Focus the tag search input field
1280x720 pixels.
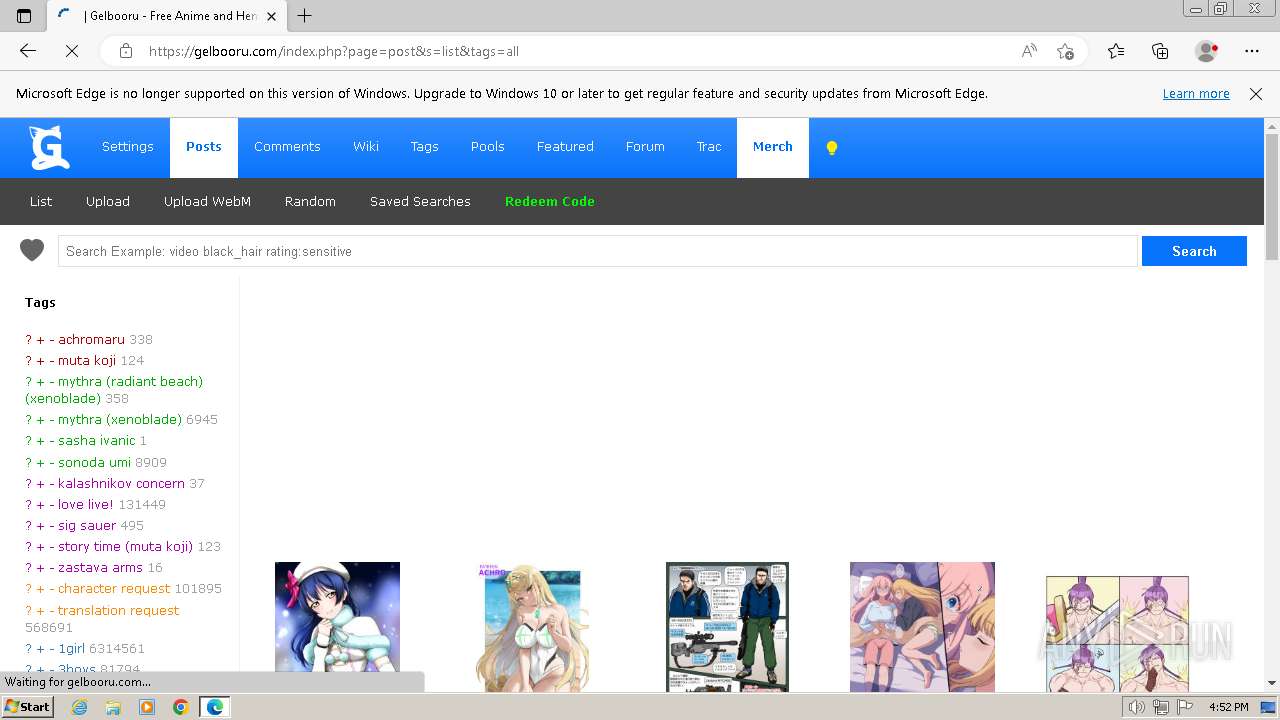[x=598, y=251]
